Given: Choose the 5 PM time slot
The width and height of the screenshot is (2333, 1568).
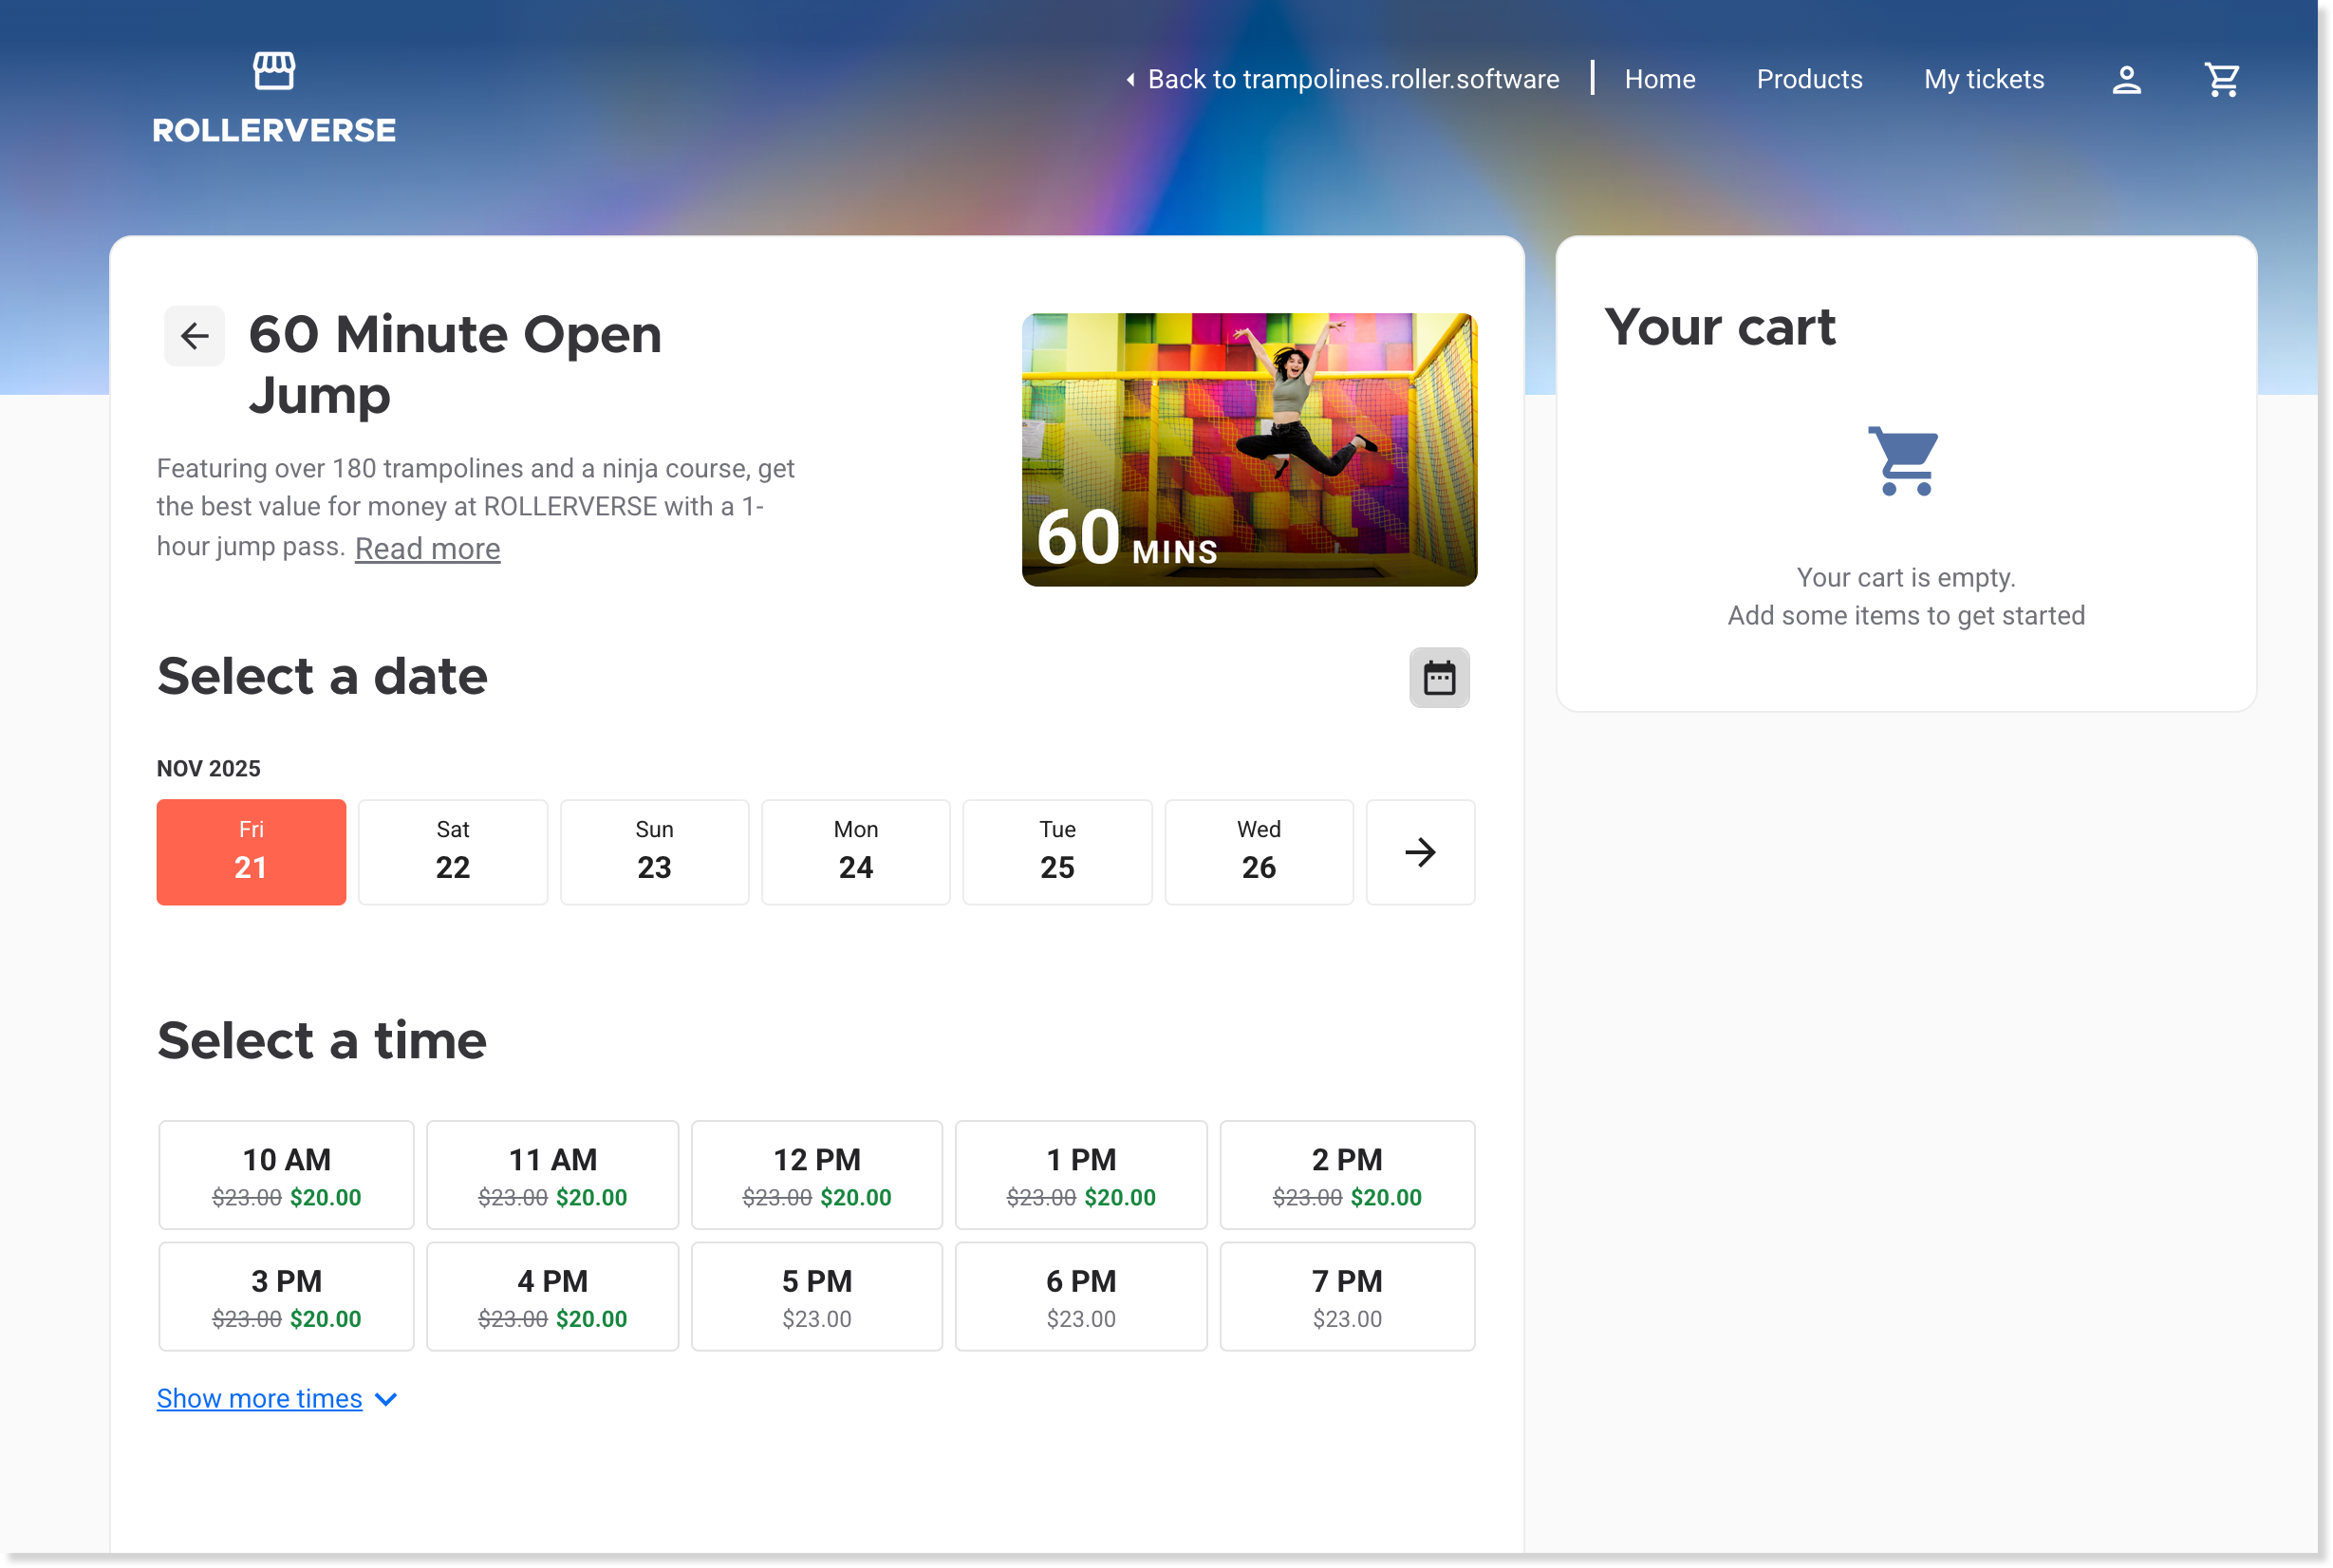Looking at the screenshot, I should pos(816,1296).
